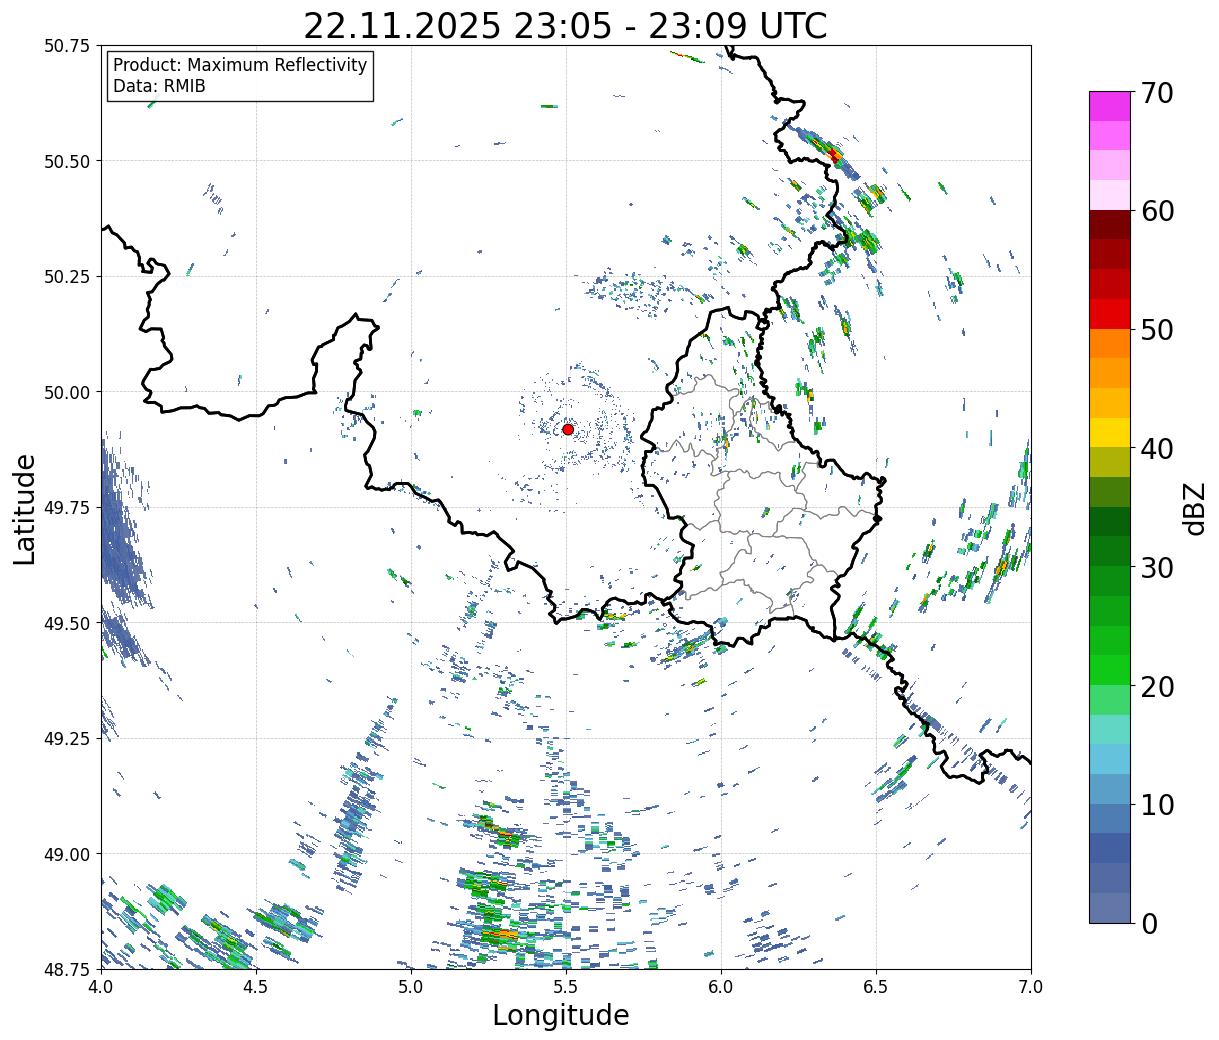
Task: Click longitude tick label 4.5
Action: click(256, 987)
